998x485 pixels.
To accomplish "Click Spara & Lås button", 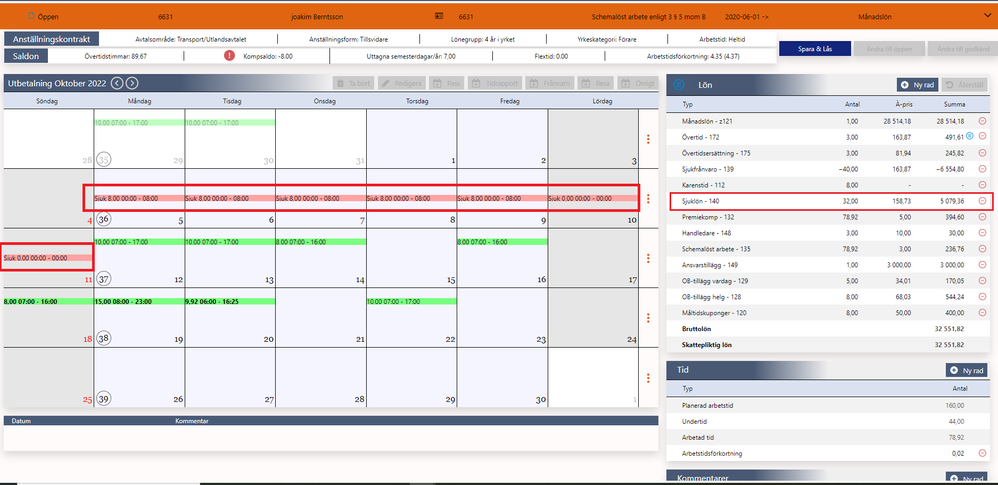I will pos(815,48).
